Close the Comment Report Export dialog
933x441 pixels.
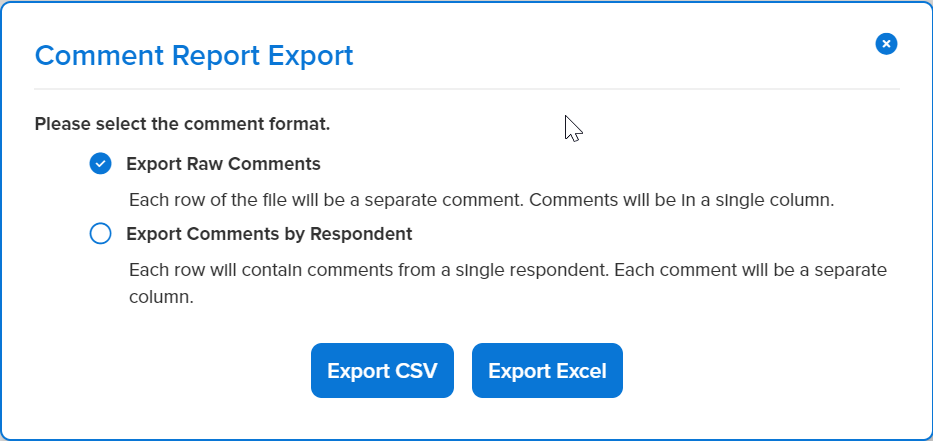[x=886, y=43]
